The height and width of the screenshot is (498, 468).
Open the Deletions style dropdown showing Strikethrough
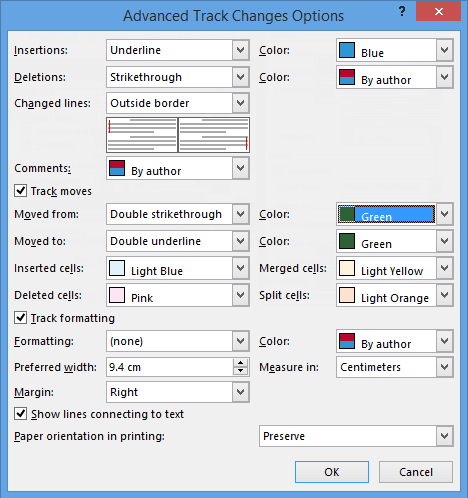pos(178,77)
